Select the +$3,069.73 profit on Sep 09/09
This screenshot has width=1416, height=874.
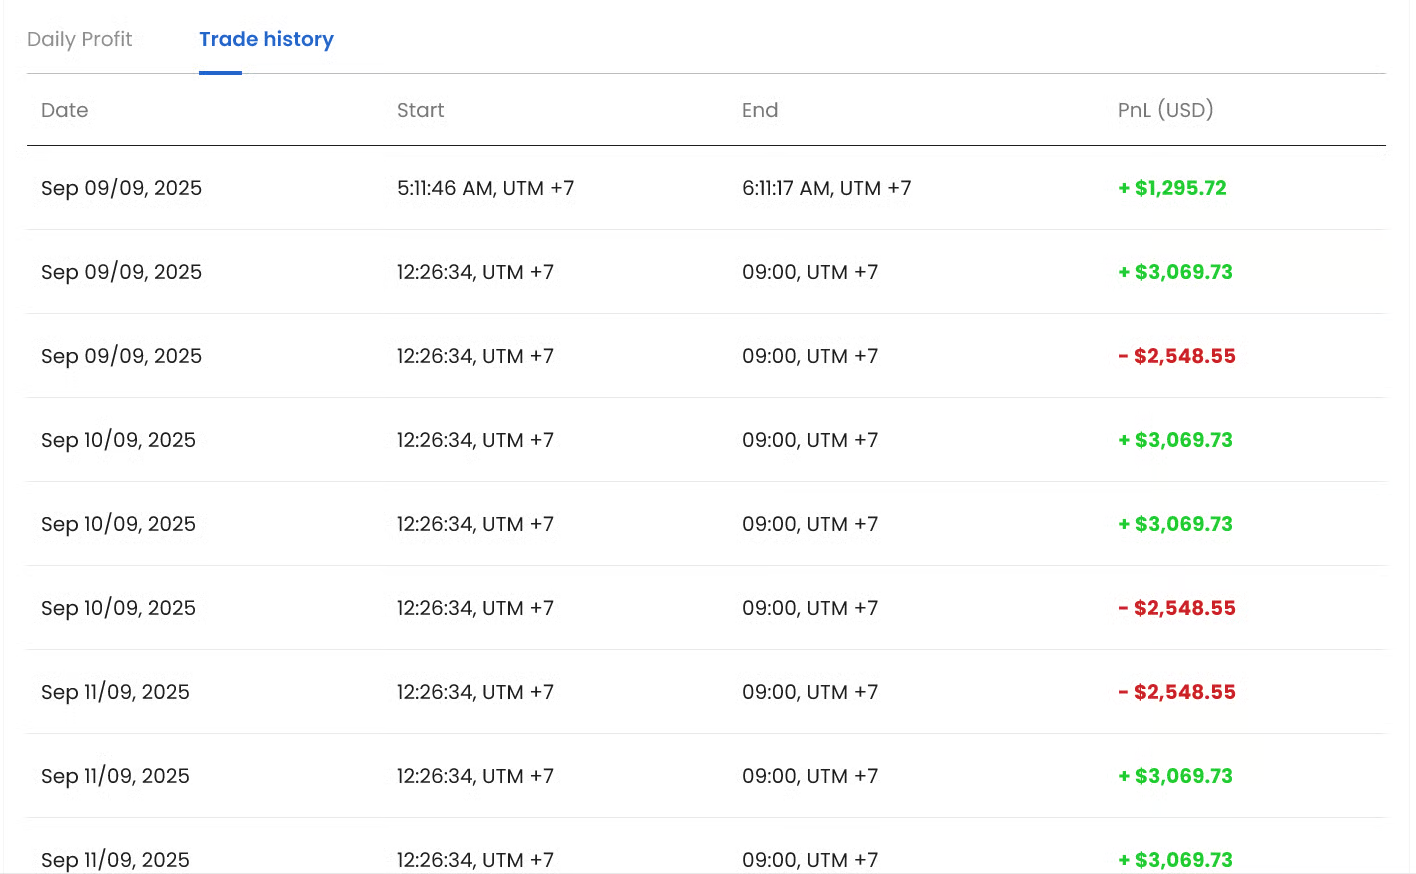click(1175, 272)
